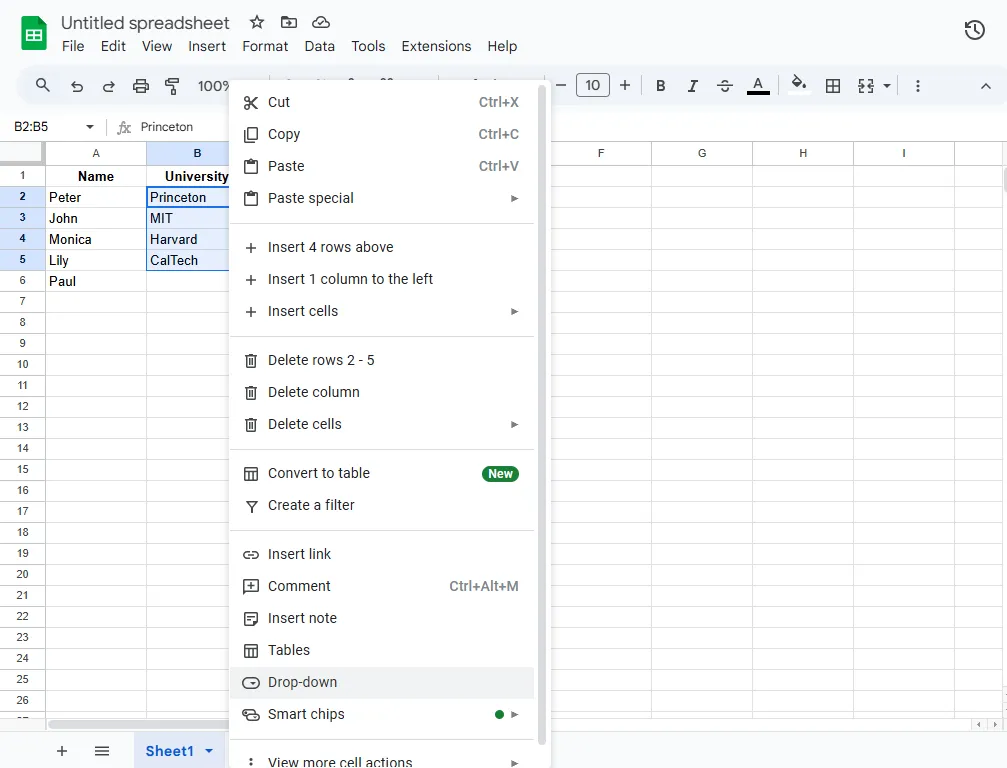Merge the selected cells
Viewport: 1007px width, 768px height.
[866, 86]
